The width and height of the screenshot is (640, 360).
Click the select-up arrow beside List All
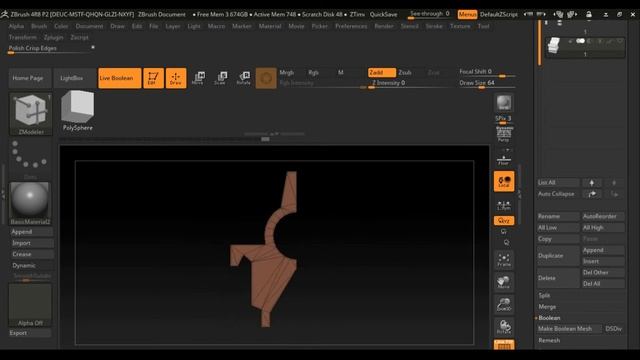(591, 183)
